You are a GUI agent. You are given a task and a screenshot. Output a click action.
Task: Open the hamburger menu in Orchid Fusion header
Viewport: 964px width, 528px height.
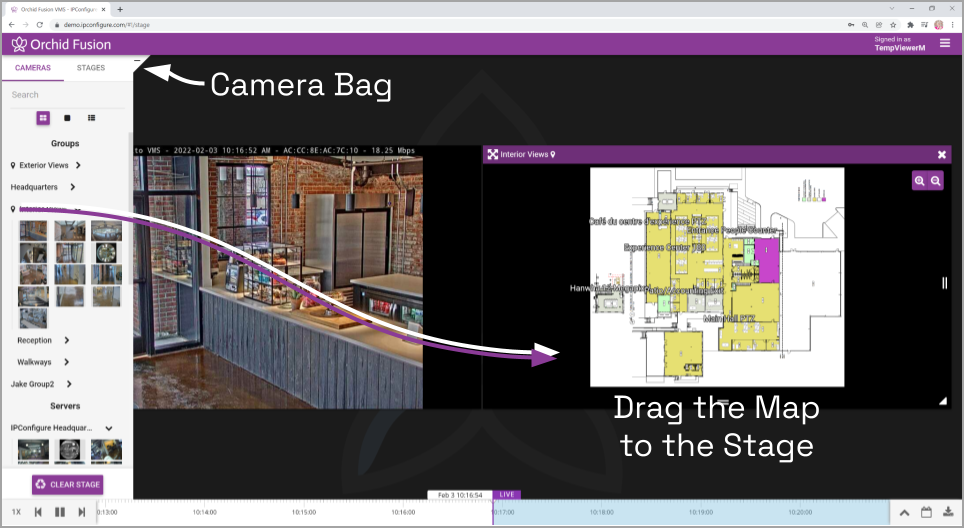pos(945,43)
